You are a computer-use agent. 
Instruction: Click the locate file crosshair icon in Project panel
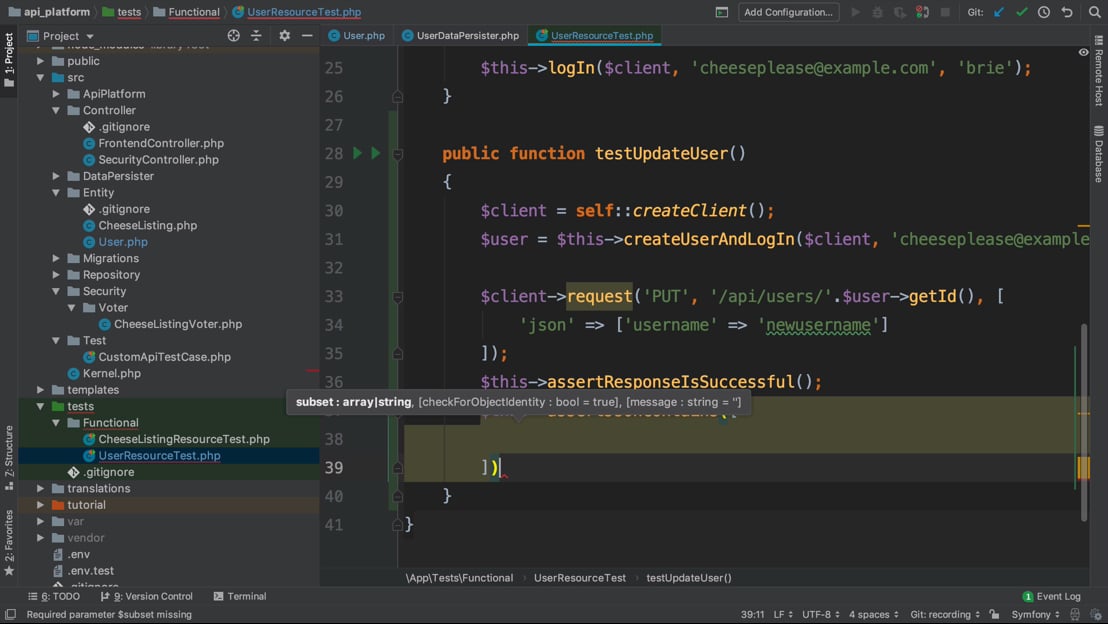click(x=233, y=36)
